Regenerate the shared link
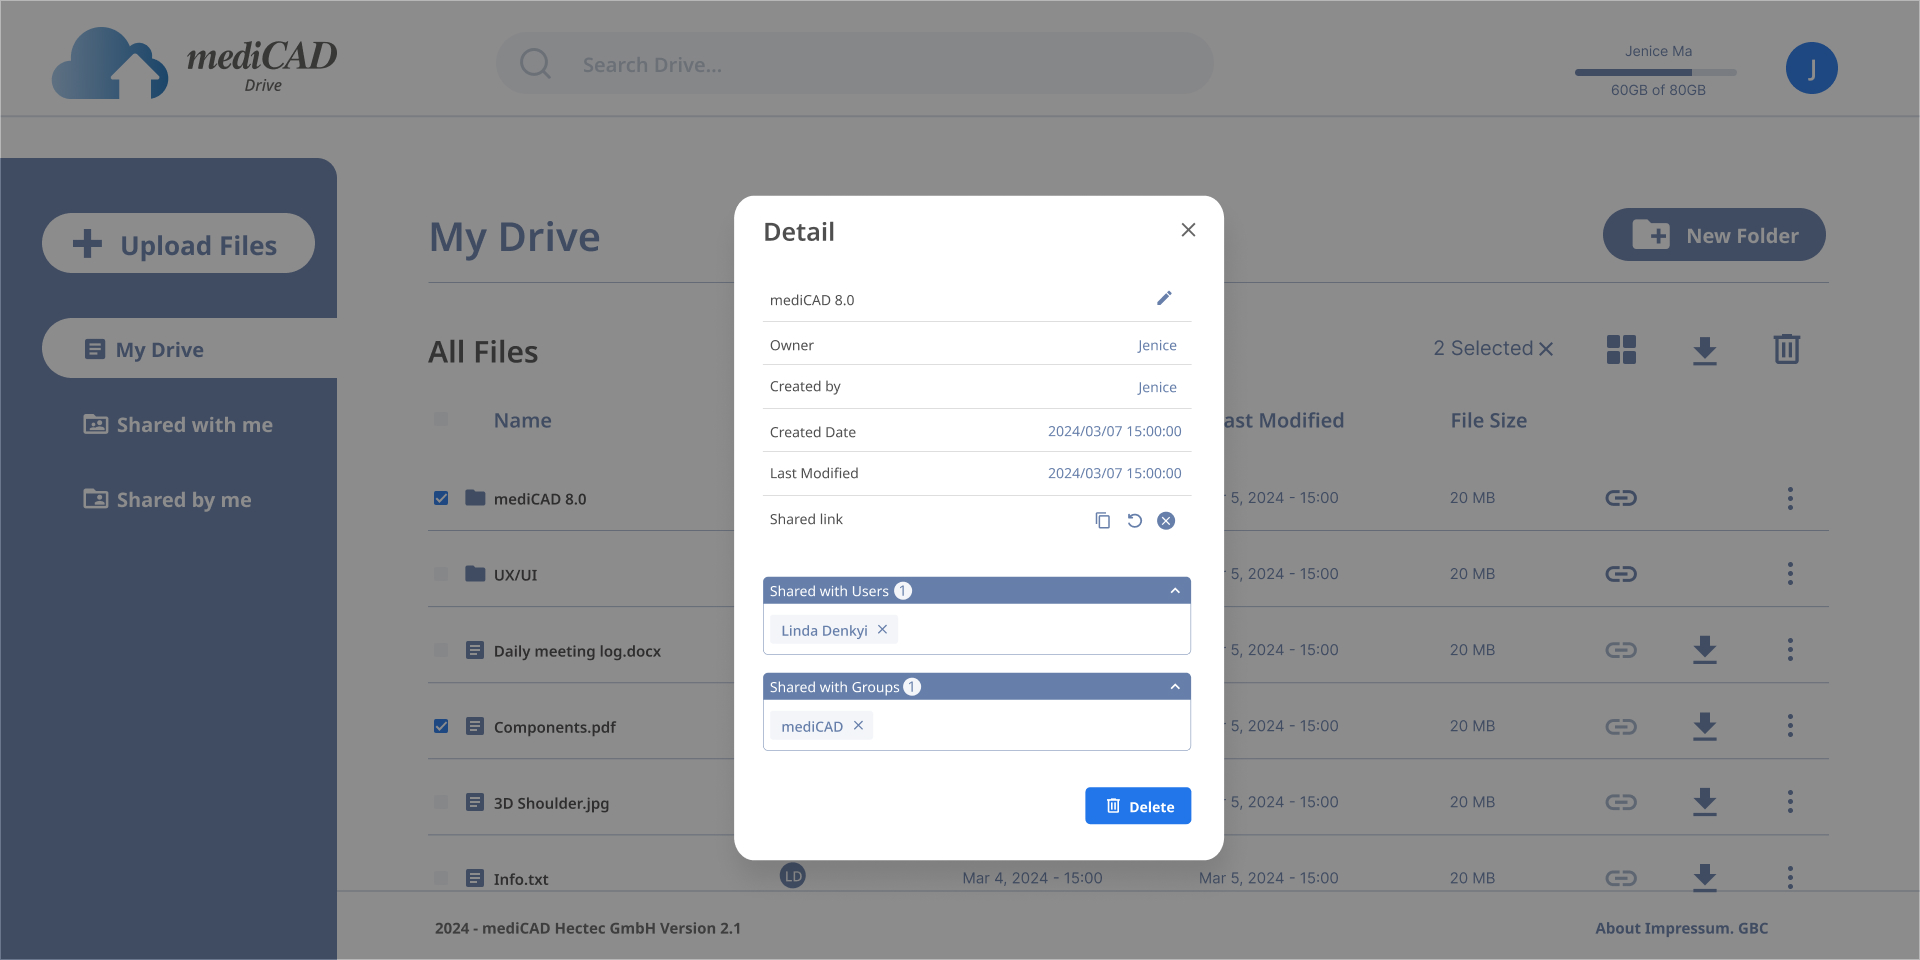Viewport: 1920px width, 960px height. click(x=1134, y=520)
